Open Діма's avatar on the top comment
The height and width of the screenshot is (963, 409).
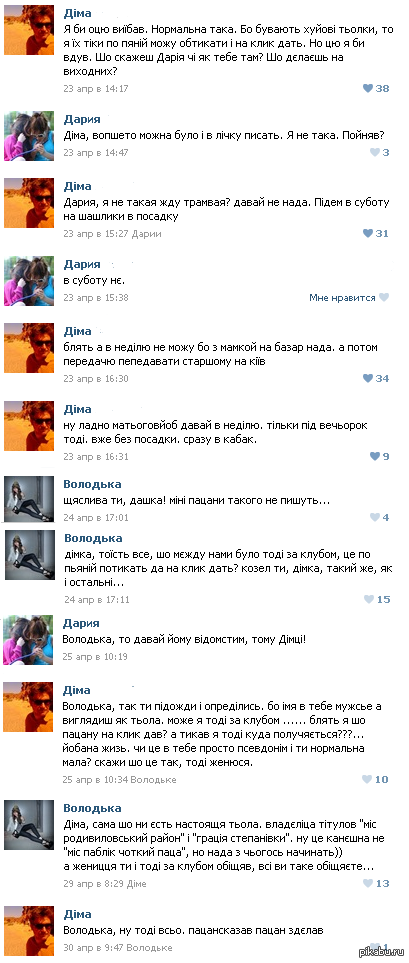(29, 29)
